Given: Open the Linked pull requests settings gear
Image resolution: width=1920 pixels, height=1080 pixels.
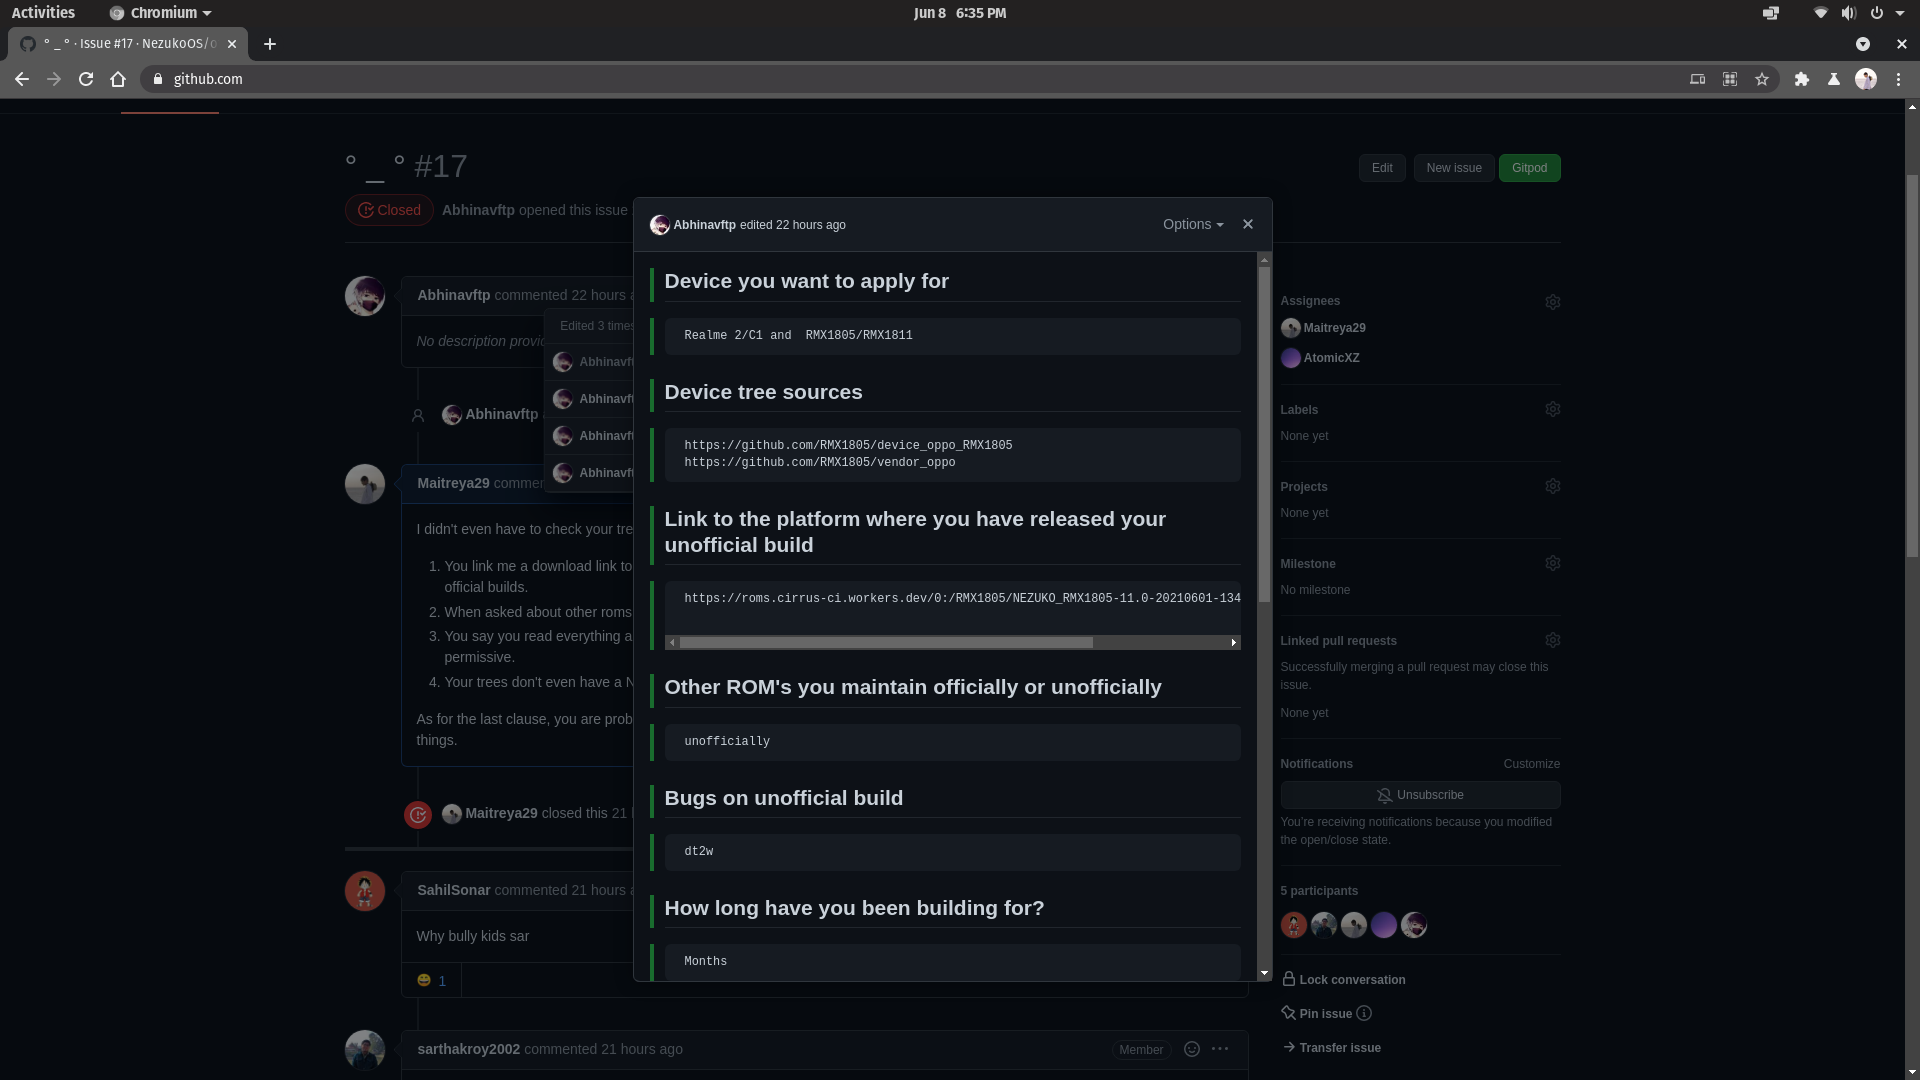Looking at the screenshot, I should point(1552,640).
